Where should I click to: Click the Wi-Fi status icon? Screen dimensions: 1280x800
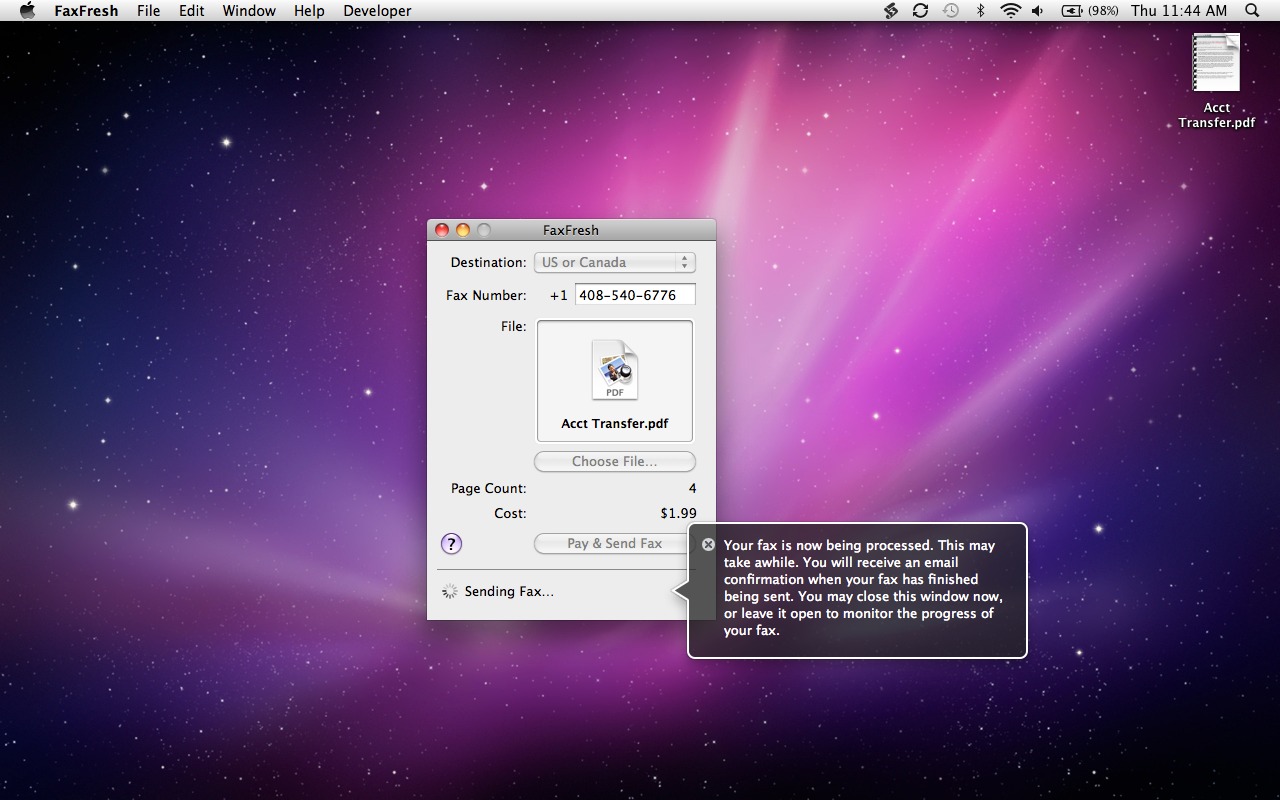click(x=1010, y=11)
